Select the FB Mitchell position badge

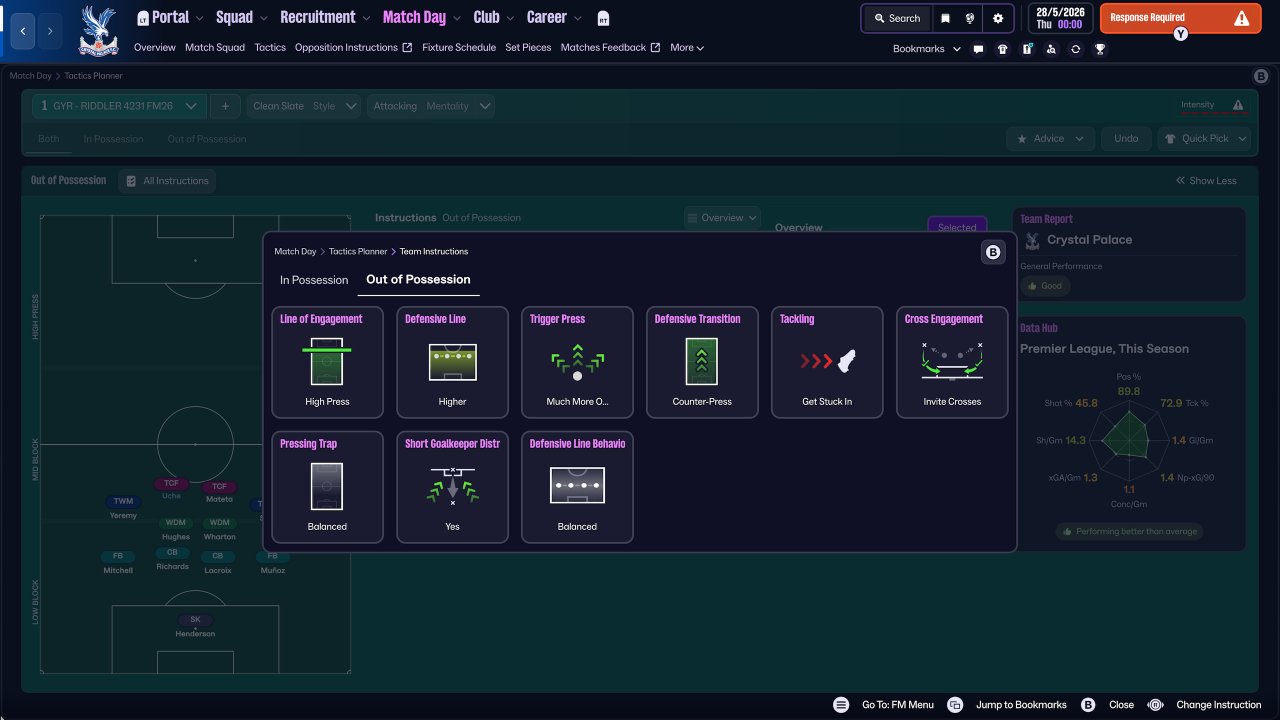tap(118, 556)
